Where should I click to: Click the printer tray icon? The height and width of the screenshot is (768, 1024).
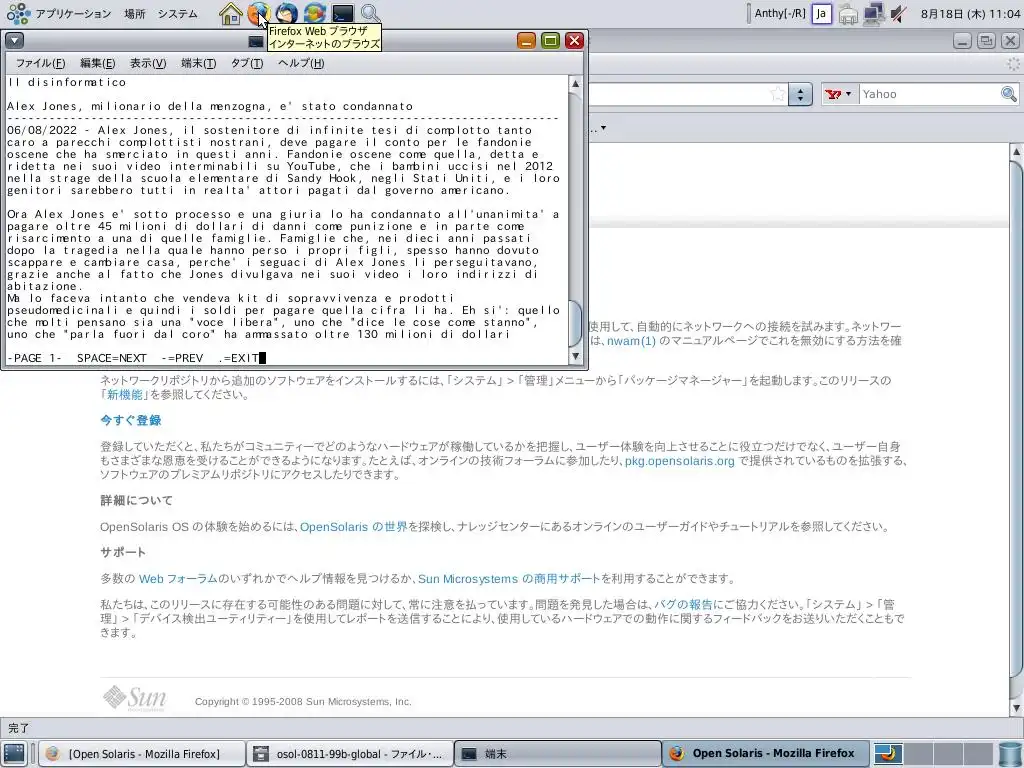[848, 14]
